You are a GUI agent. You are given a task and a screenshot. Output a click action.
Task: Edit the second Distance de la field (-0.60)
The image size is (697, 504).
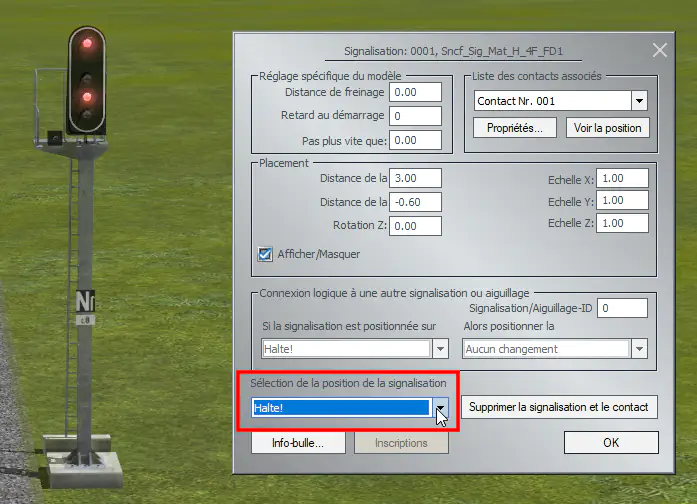[415, 202]
